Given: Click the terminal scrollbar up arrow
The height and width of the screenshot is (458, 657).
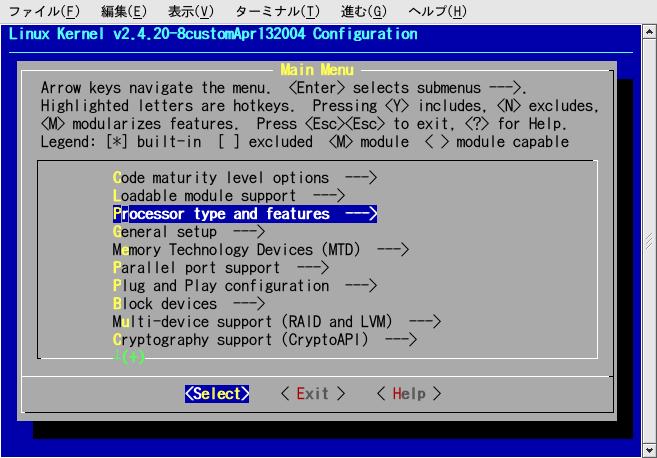Looking at the screenshot, I should coord(649,32).
